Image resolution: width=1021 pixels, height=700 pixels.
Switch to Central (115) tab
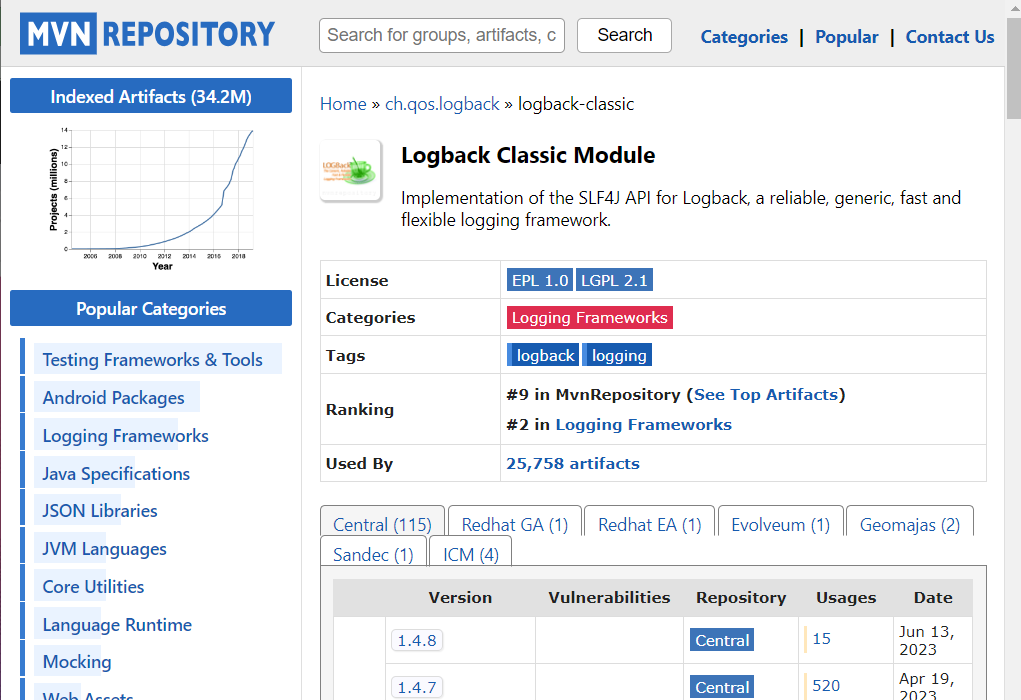point(382,524)
